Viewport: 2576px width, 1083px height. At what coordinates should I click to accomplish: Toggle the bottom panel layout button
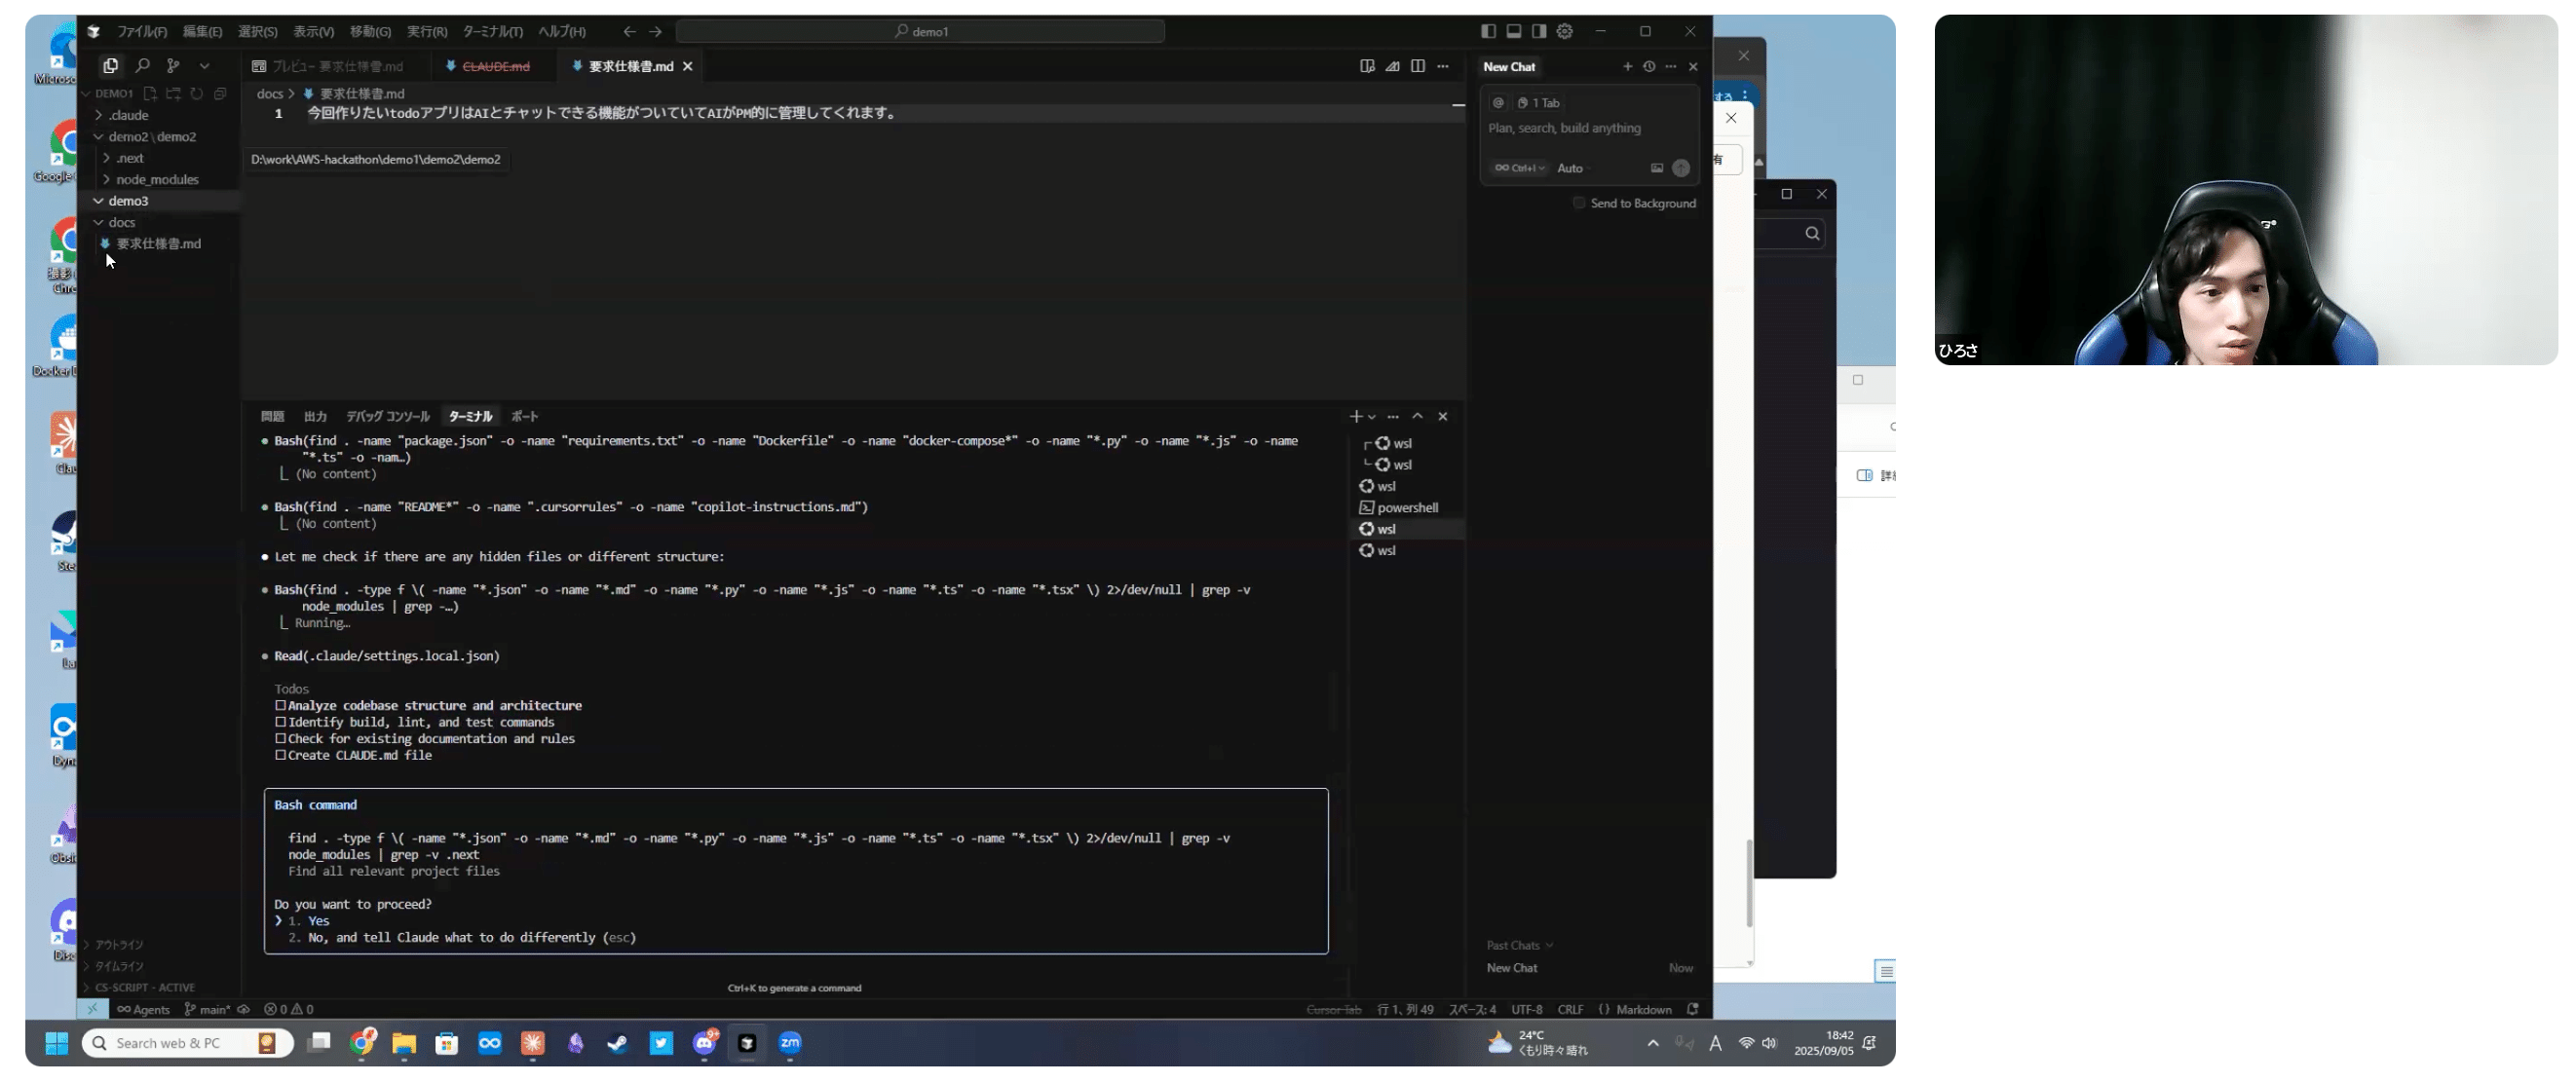point(1513,31)
